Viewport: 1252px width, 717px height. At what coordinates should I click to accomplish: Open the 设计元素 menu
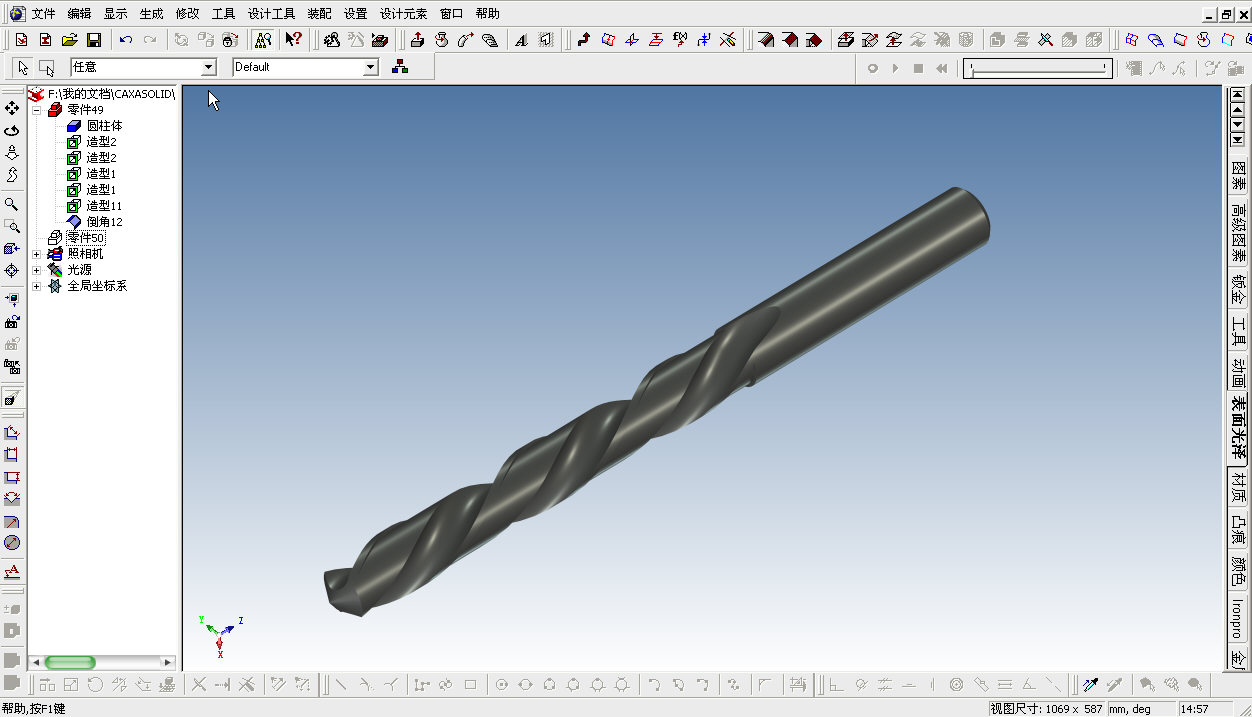(x=404, y=14)
